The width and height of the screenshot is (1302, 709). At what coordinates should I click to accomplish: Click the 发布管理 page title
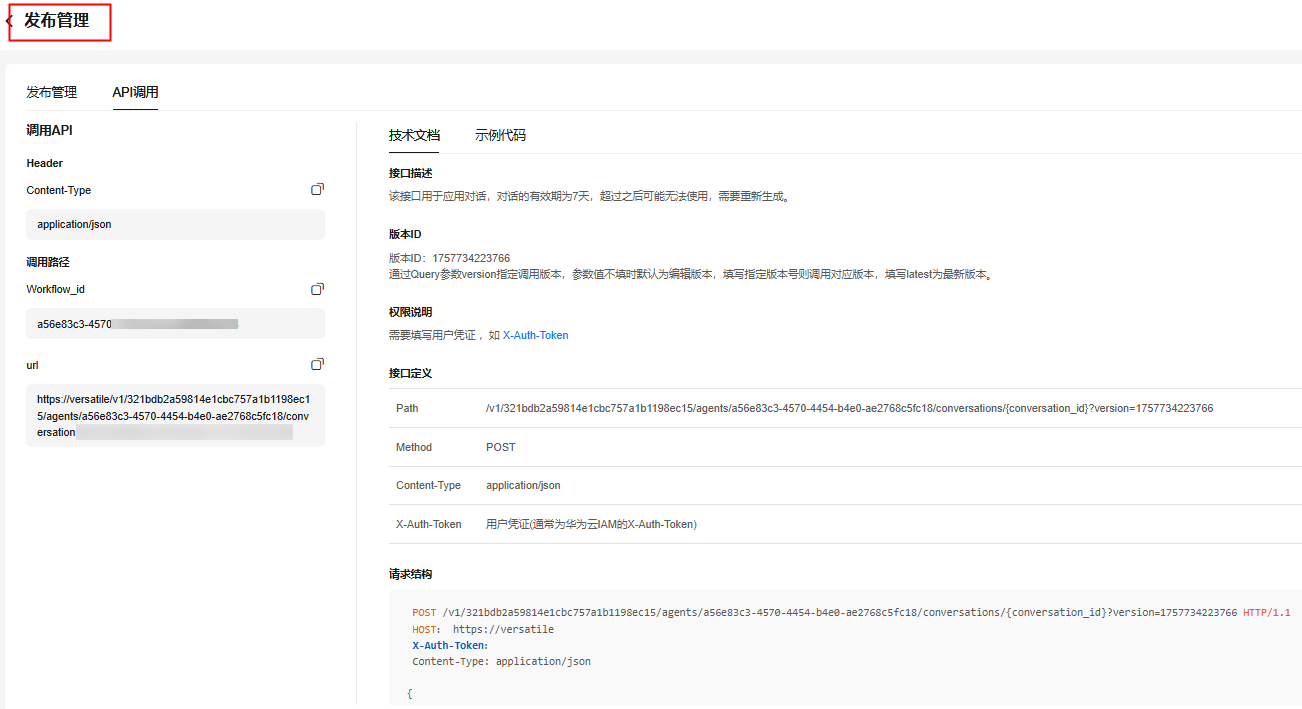pos(57,21)
